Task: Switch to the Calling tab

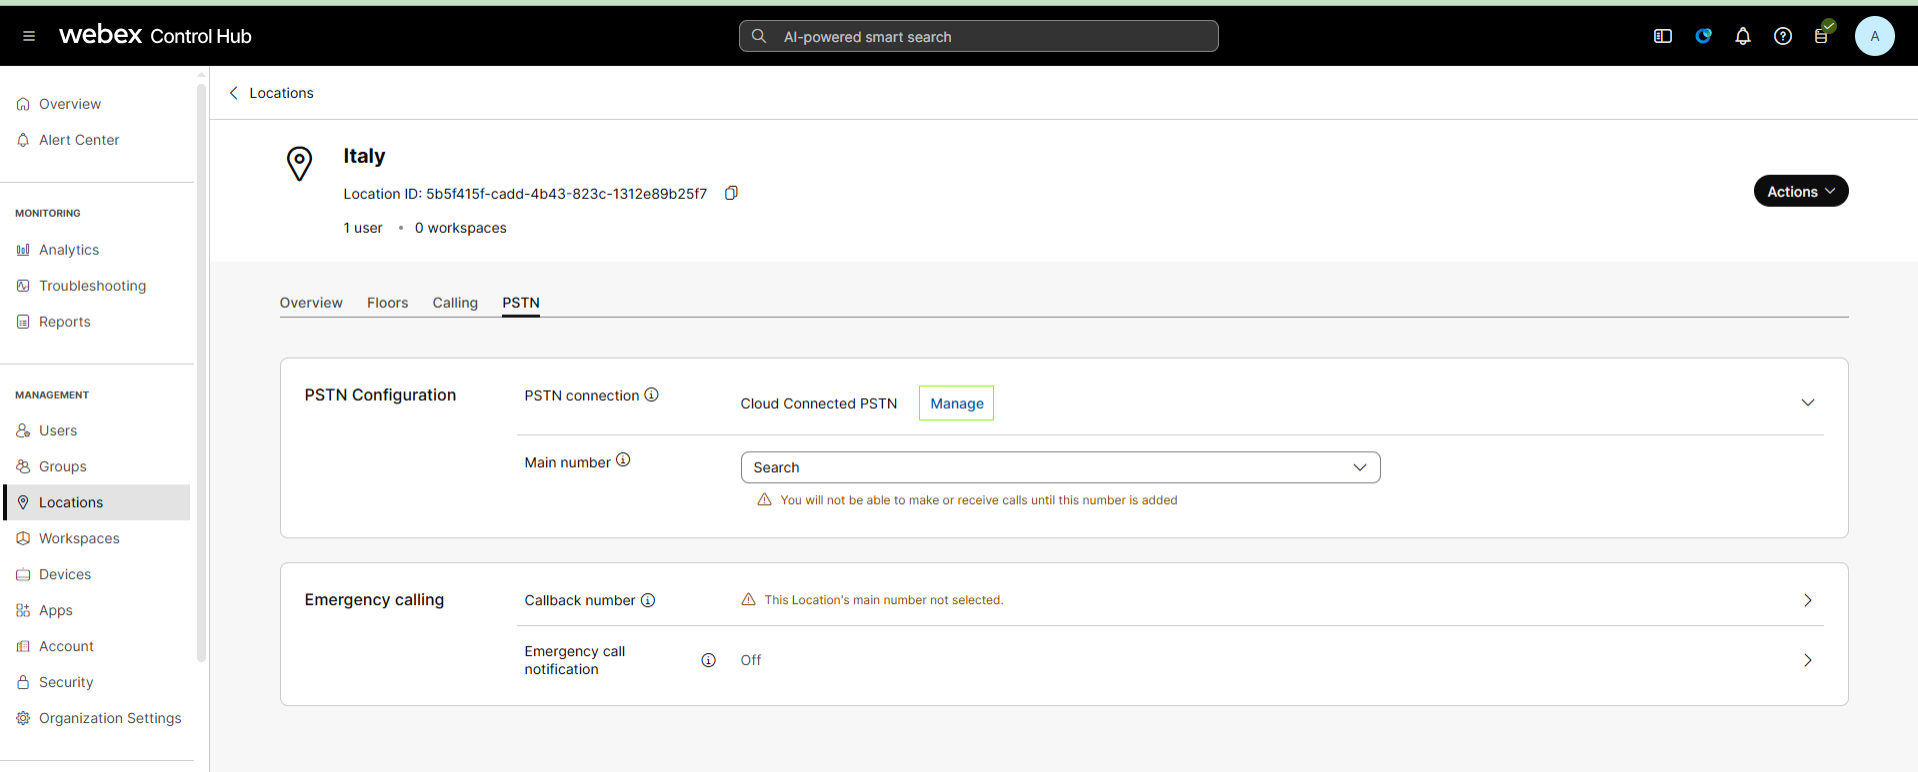Action: coord(455,303)
